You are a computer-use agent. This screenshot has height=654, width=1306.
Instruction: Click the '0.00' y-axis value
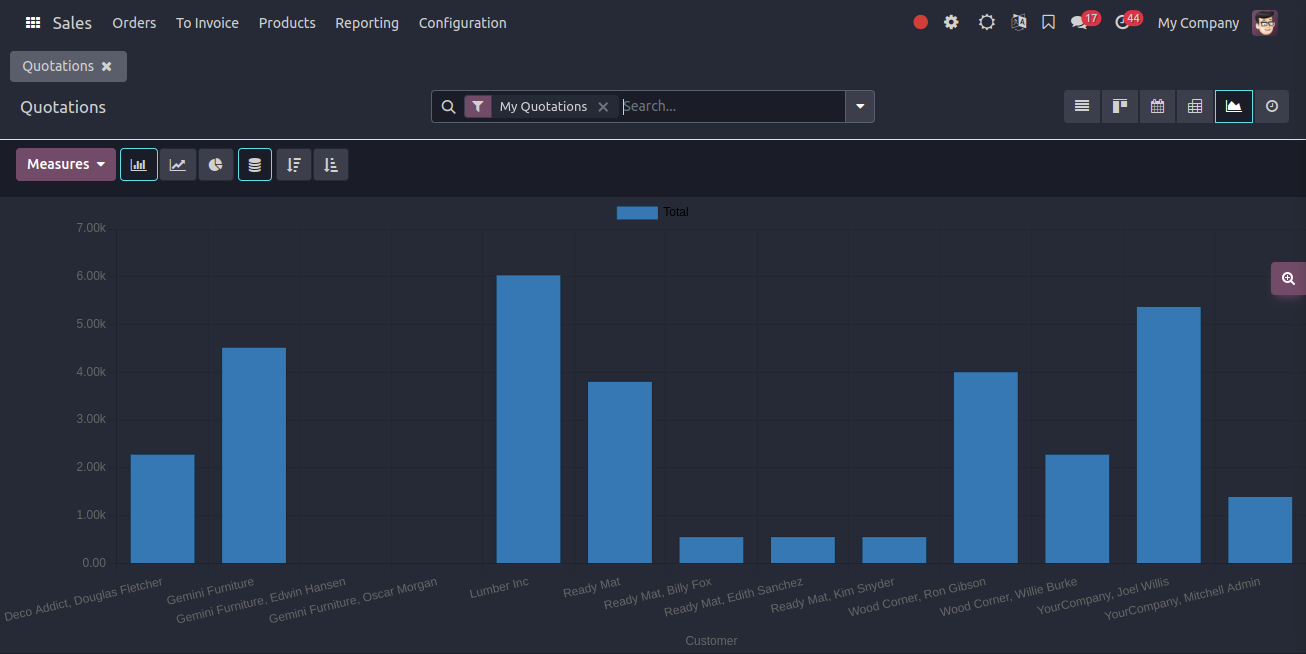pyautogui.click(x=93, y=563)
